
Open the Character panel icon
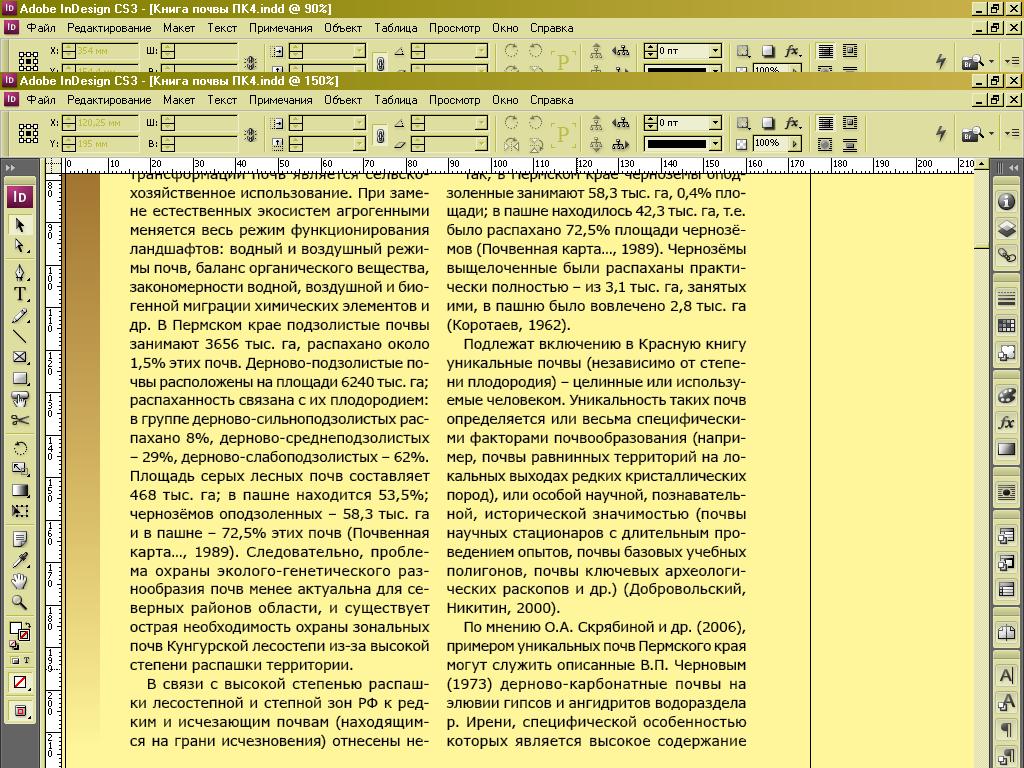click(x=1006, y=675)
